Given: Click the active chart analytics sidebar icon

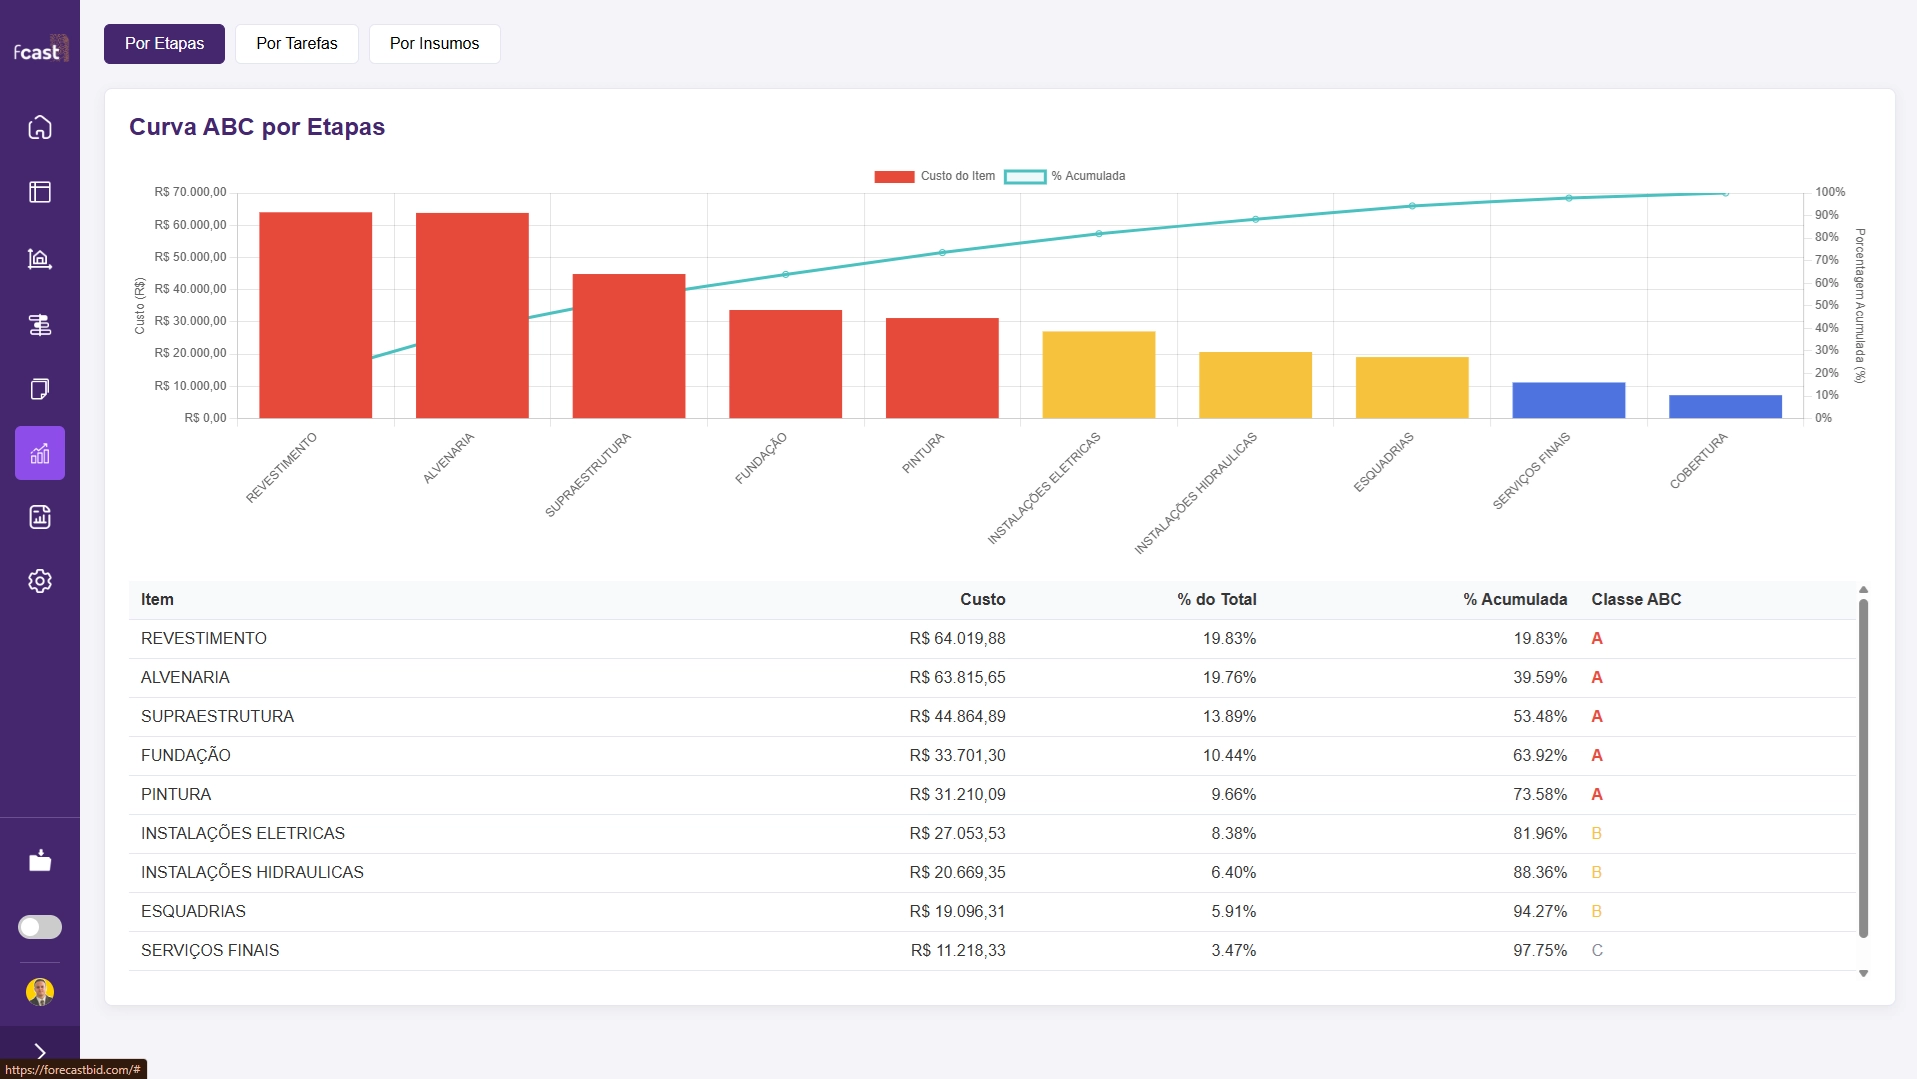Looking at the screenshot, I should pos(40,453).
